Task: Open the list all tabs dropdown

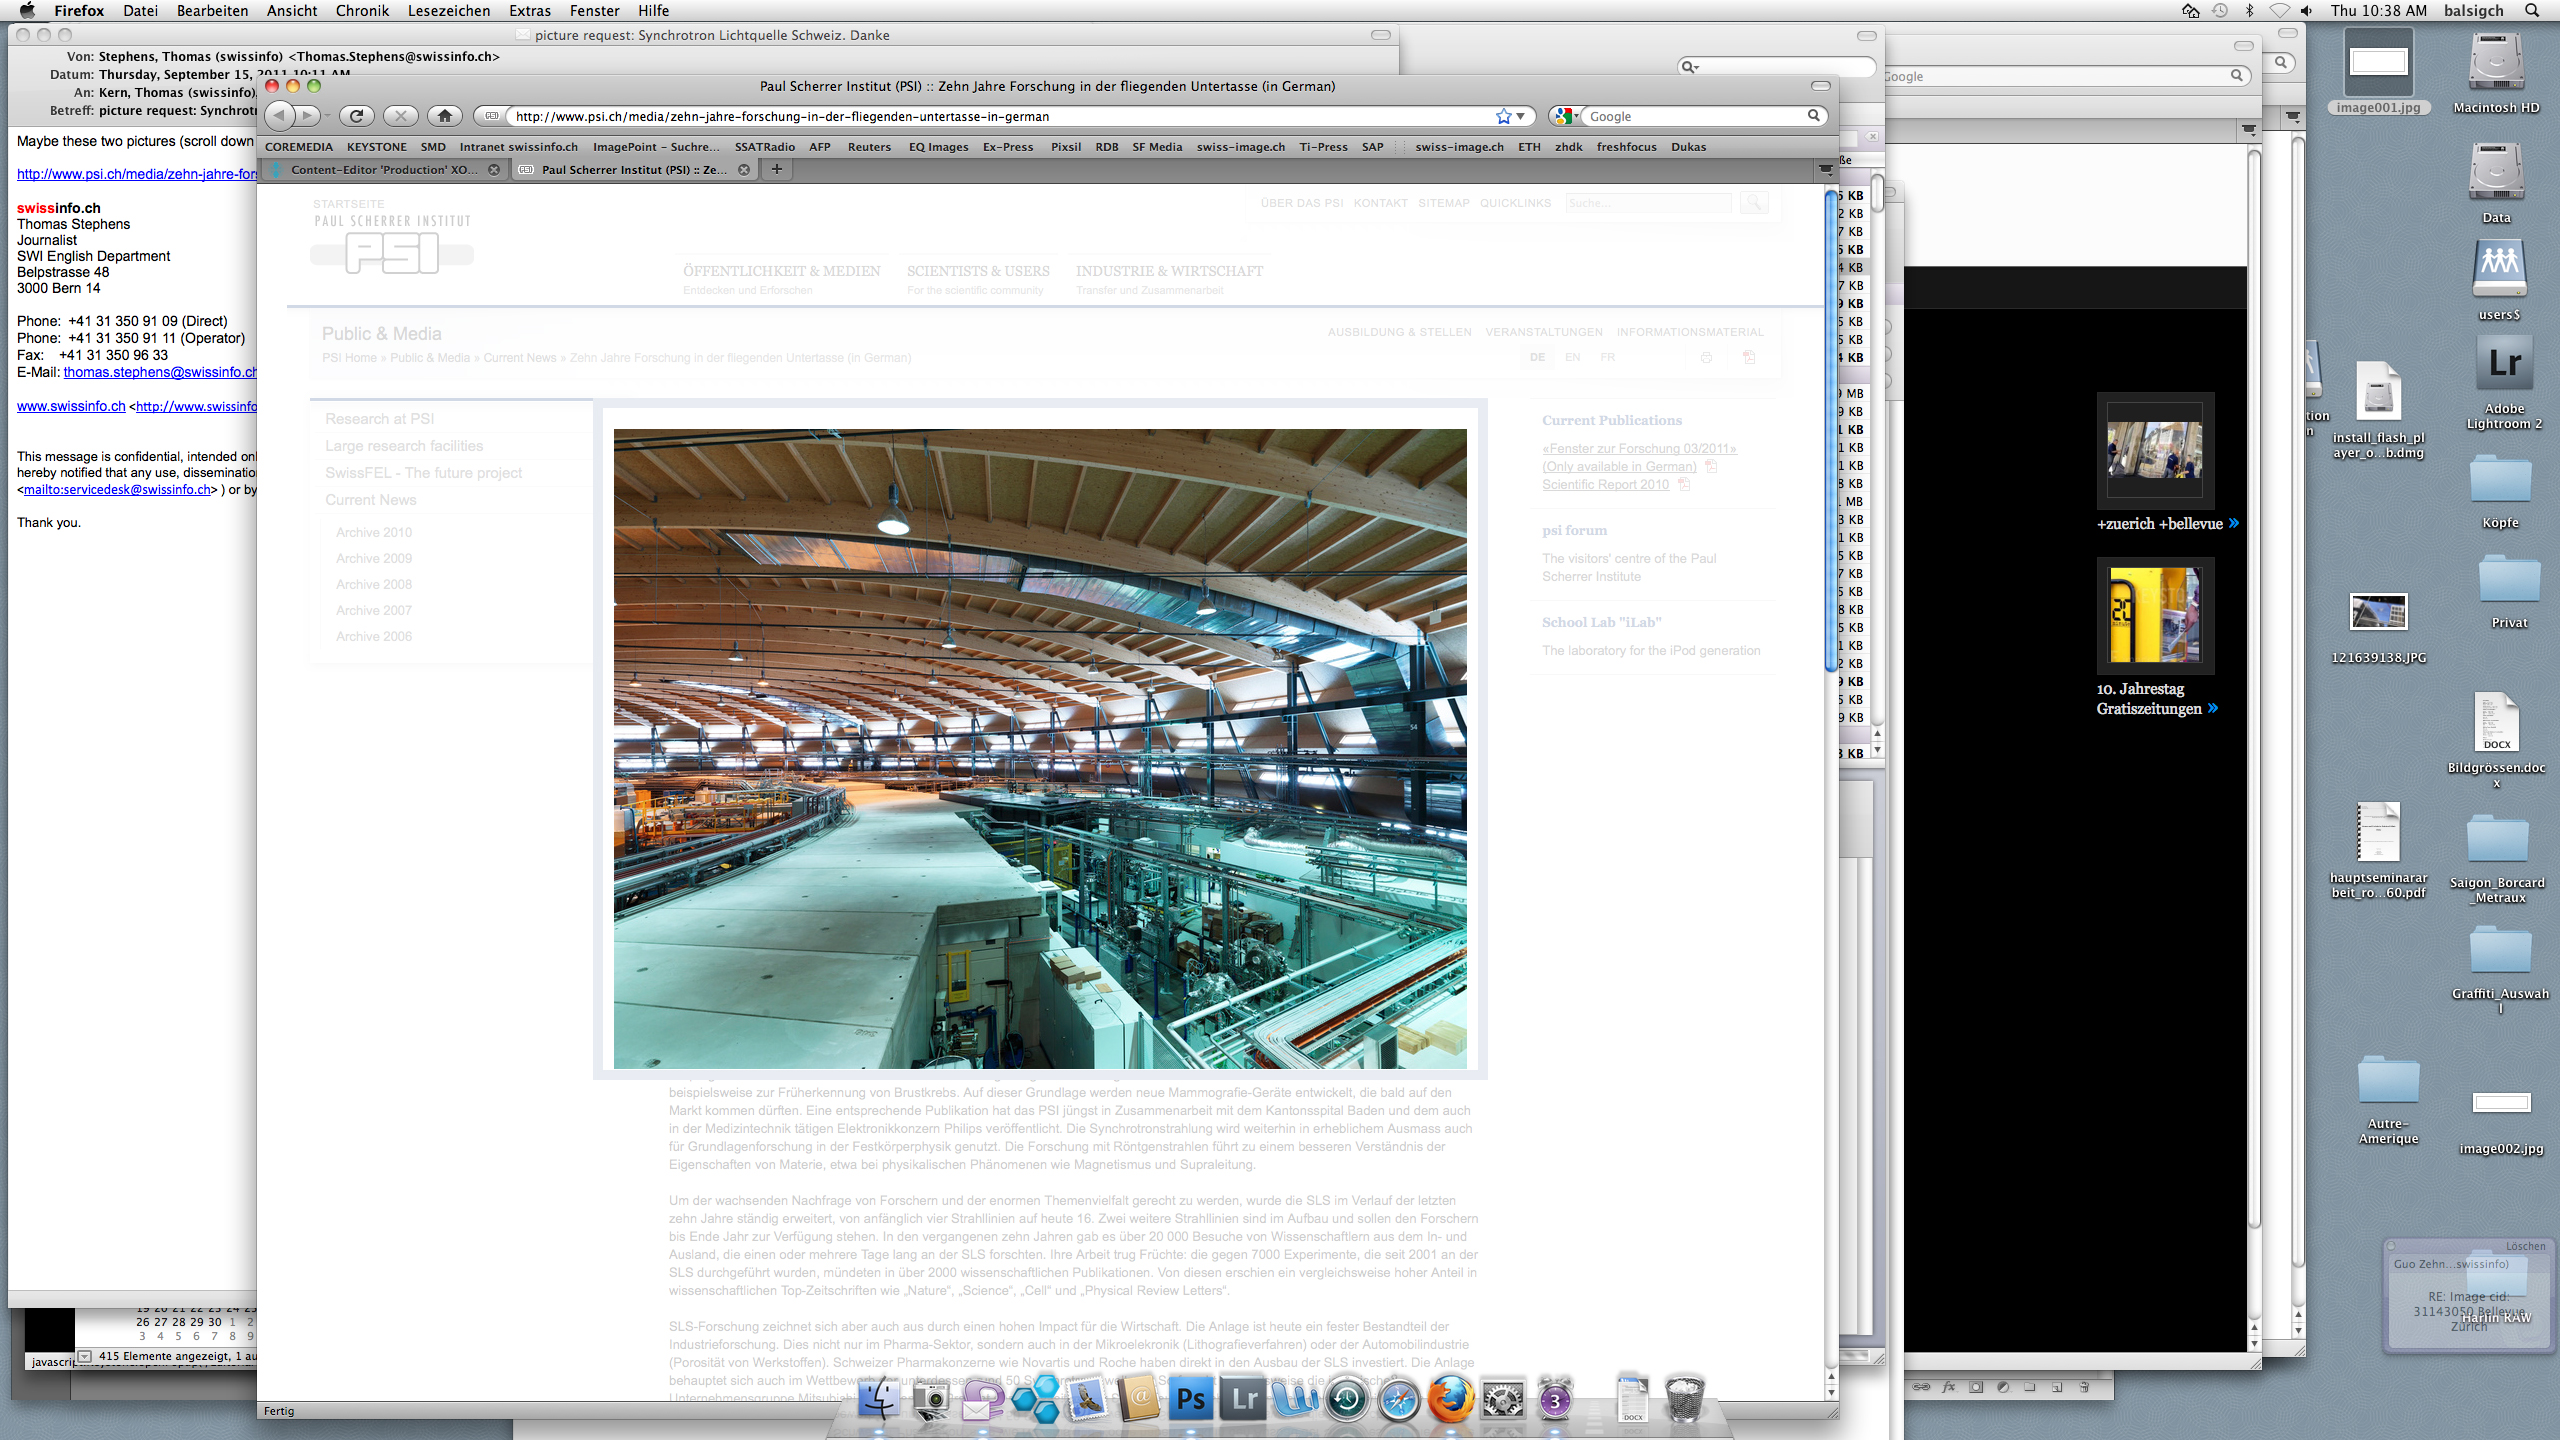Action: click(1826, 170)
